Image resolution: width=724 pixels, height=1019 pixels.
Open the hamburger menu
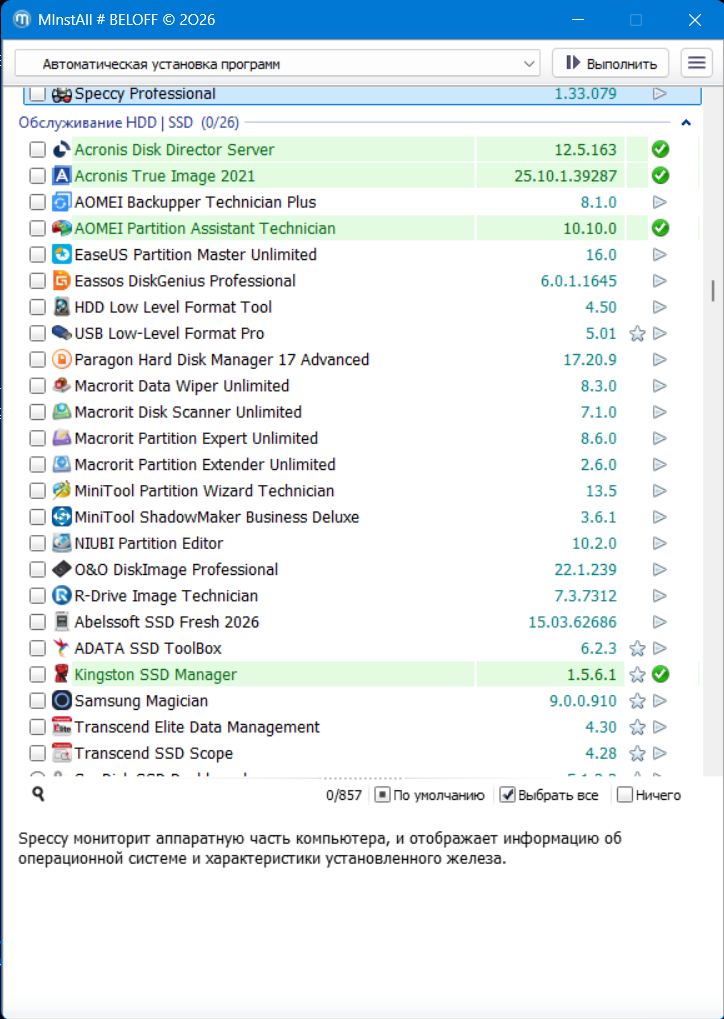point(696,63)
